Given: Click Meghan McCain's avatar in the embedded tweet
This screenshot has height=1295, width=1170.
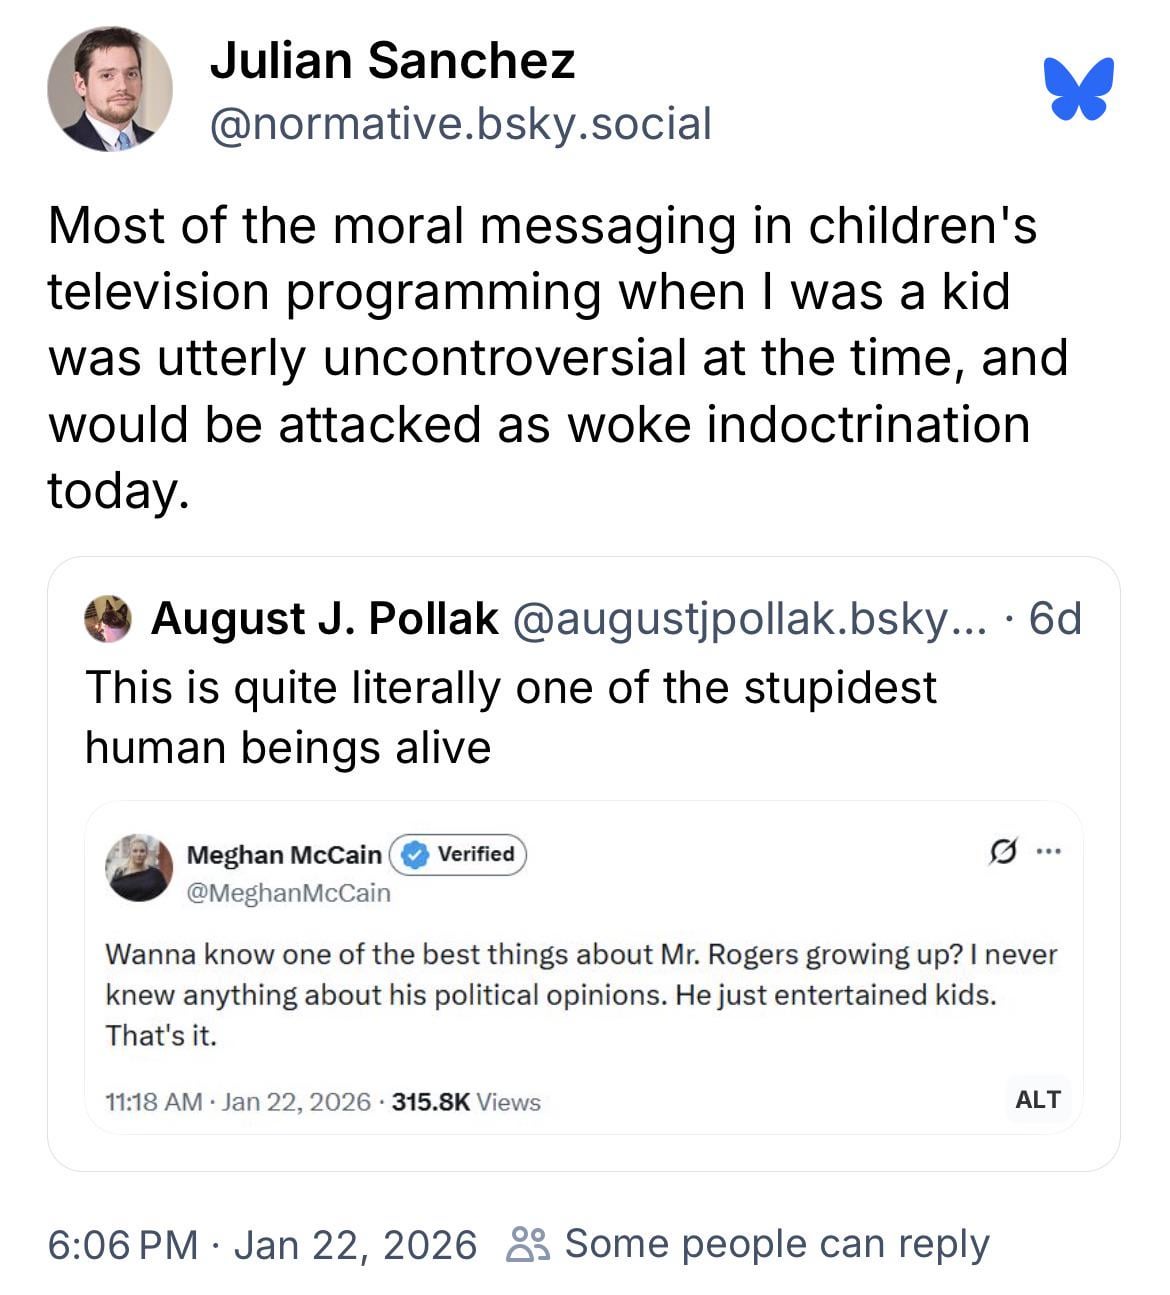Looking at the screenshot, I should (139, 867).
